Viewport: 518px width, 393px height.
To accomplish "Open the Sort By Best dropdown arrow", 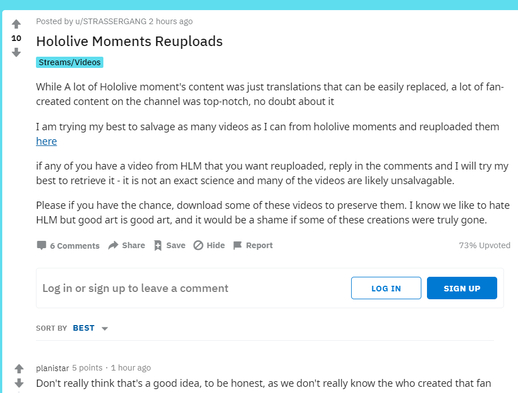I will pos(105,329).
